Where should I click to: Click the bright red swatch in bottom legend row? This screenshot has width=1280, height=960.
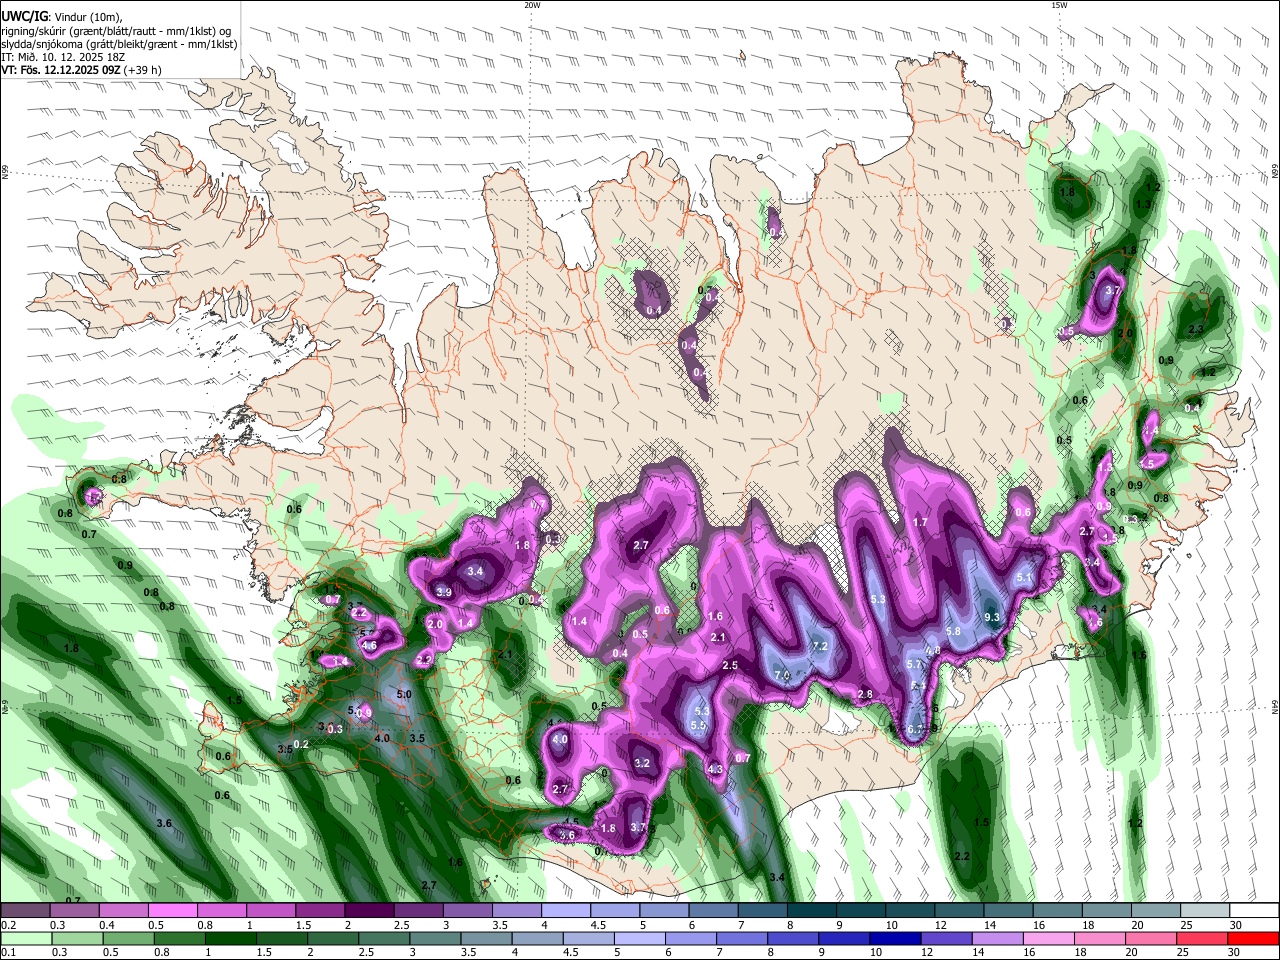(x=1253, y=939)
